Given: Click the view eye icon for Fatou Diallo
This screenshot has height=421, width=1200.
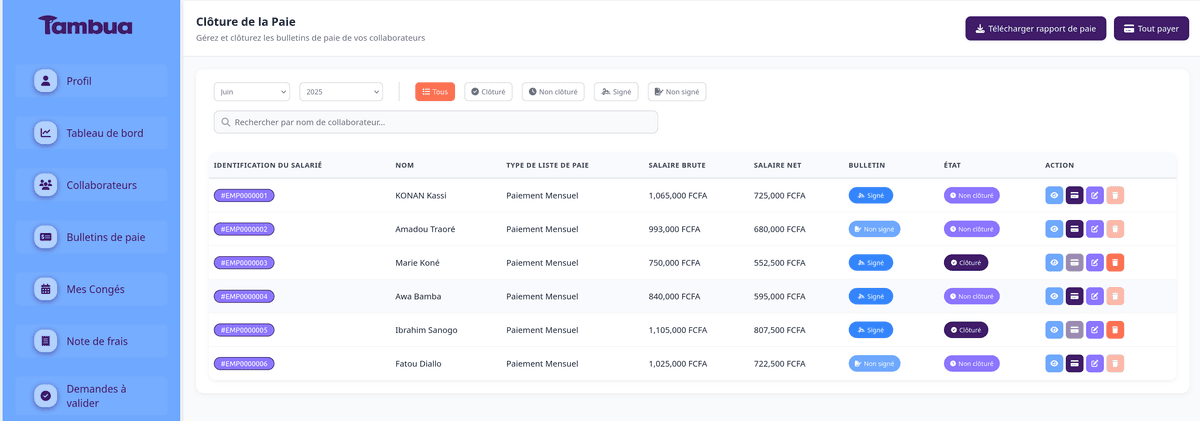Looking at the screenshot, I should click(x=1054, y=363).
